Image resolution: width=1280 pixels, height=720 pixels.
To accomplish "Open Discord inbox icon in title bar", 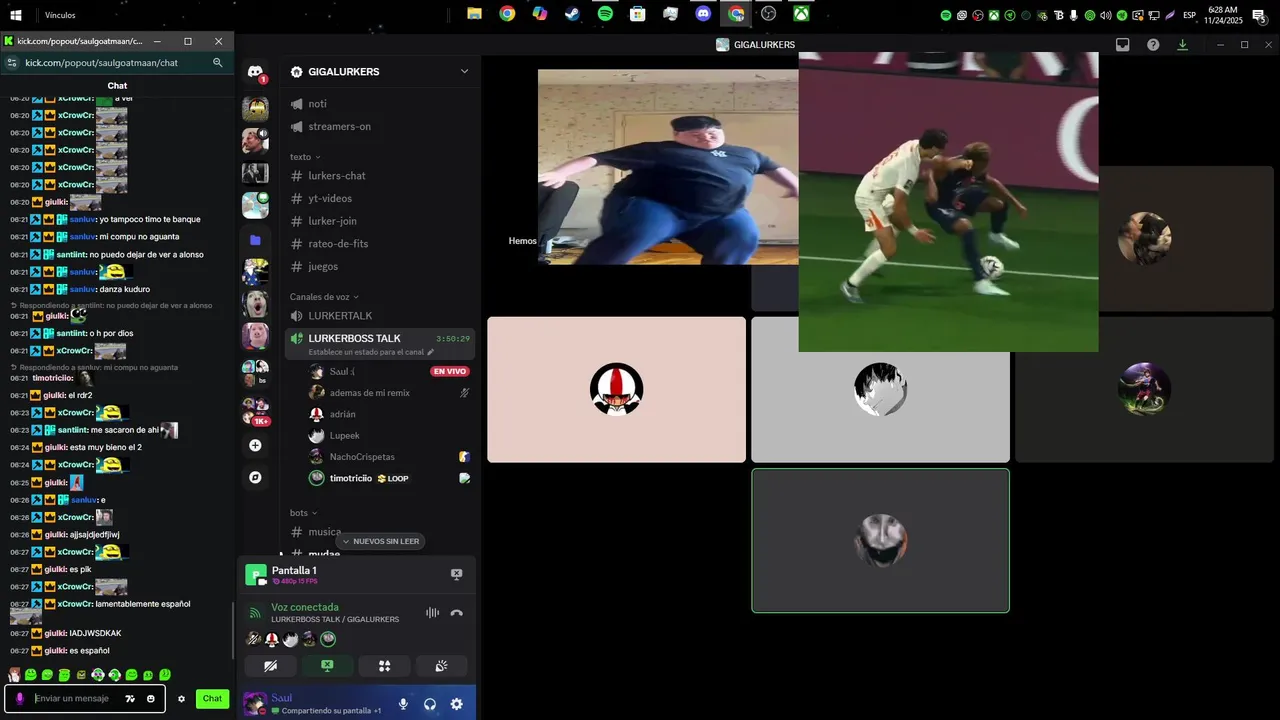I will [1123, 45].
